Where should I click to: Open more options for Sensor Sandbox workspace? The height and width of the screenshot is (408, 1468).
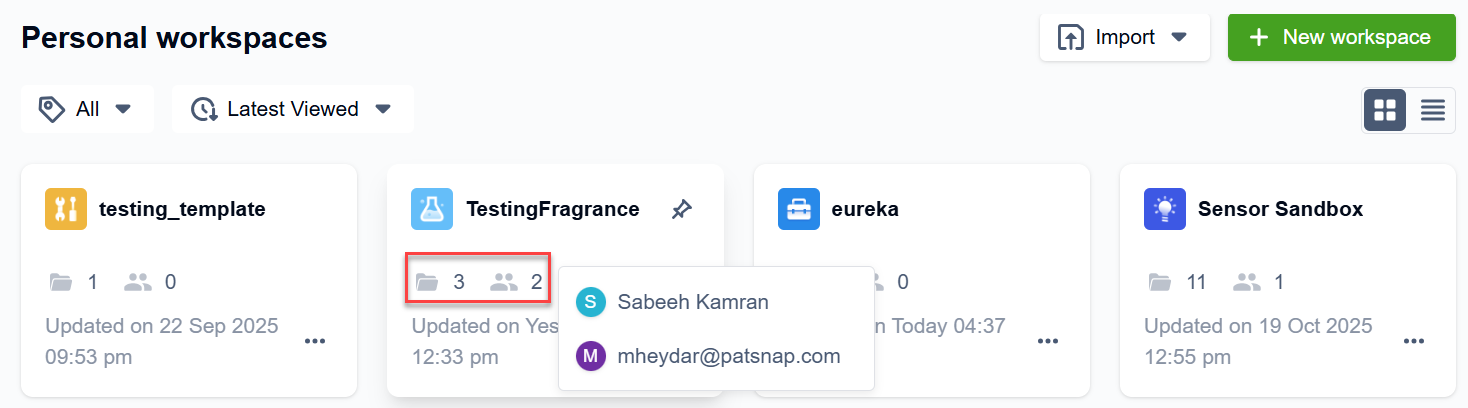[x=1414, y=341]
